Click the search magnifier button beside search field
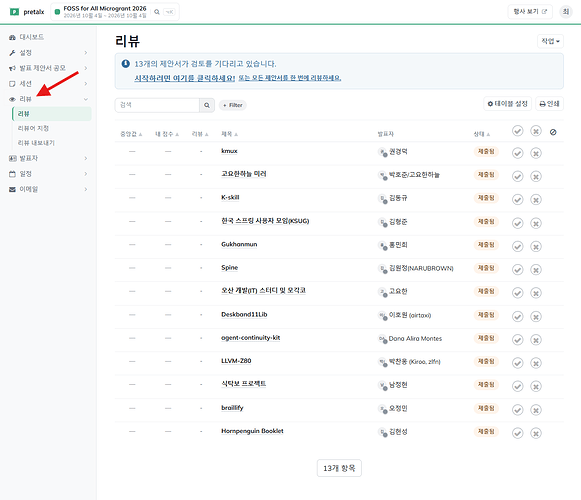The height and width of the screenshot is (500, 581). coord(207,105)
